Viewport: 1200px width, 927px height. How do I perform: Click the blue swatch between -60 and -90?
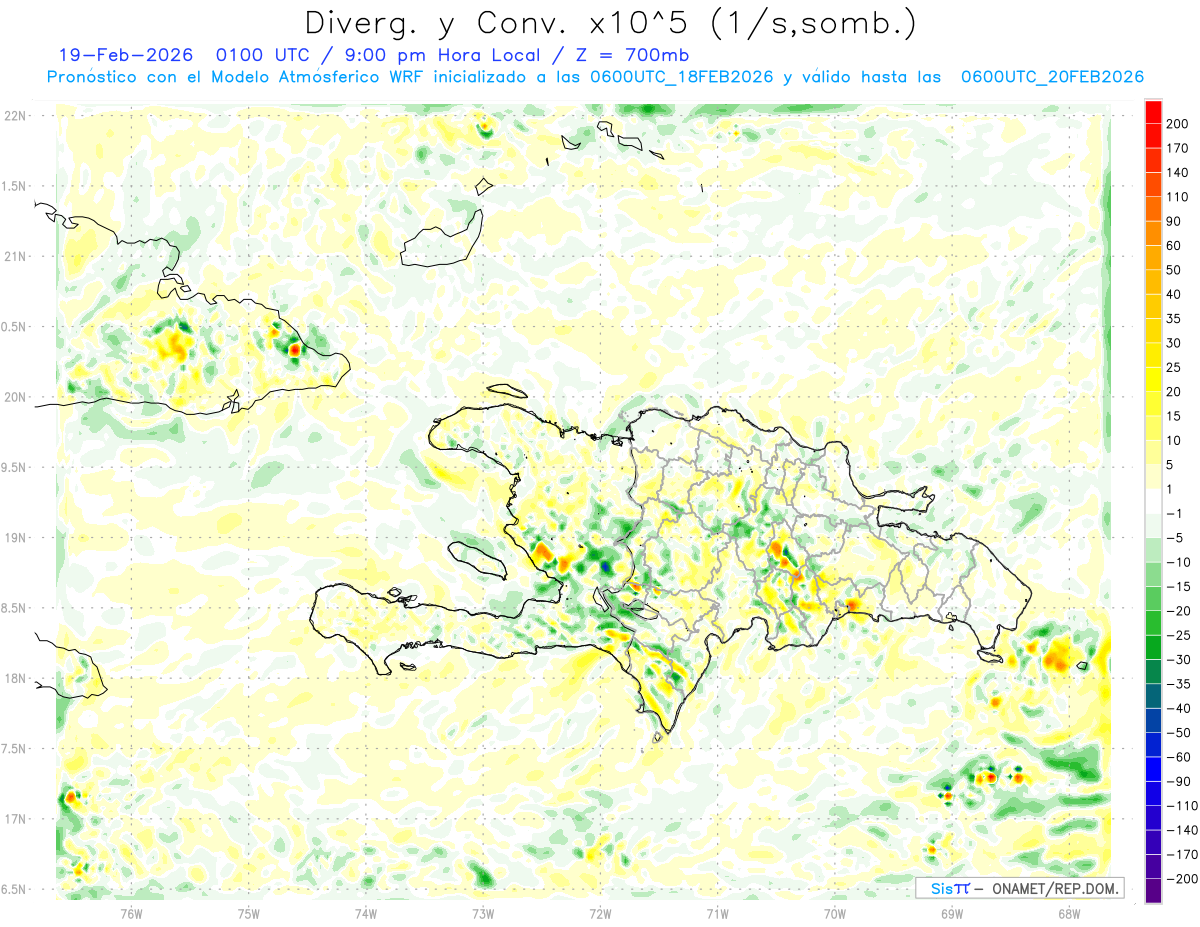(x=1153, y=769)
